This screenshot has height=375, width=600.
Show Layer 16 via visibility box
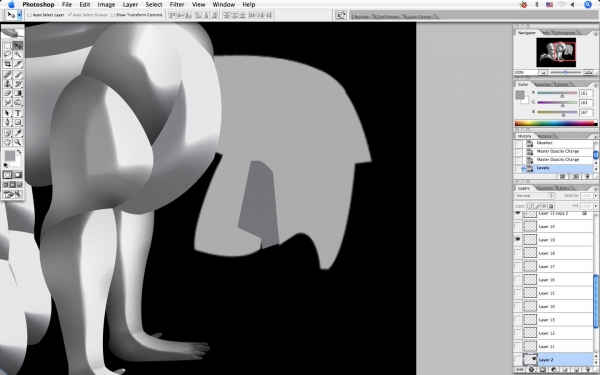[x=518, y=280]
